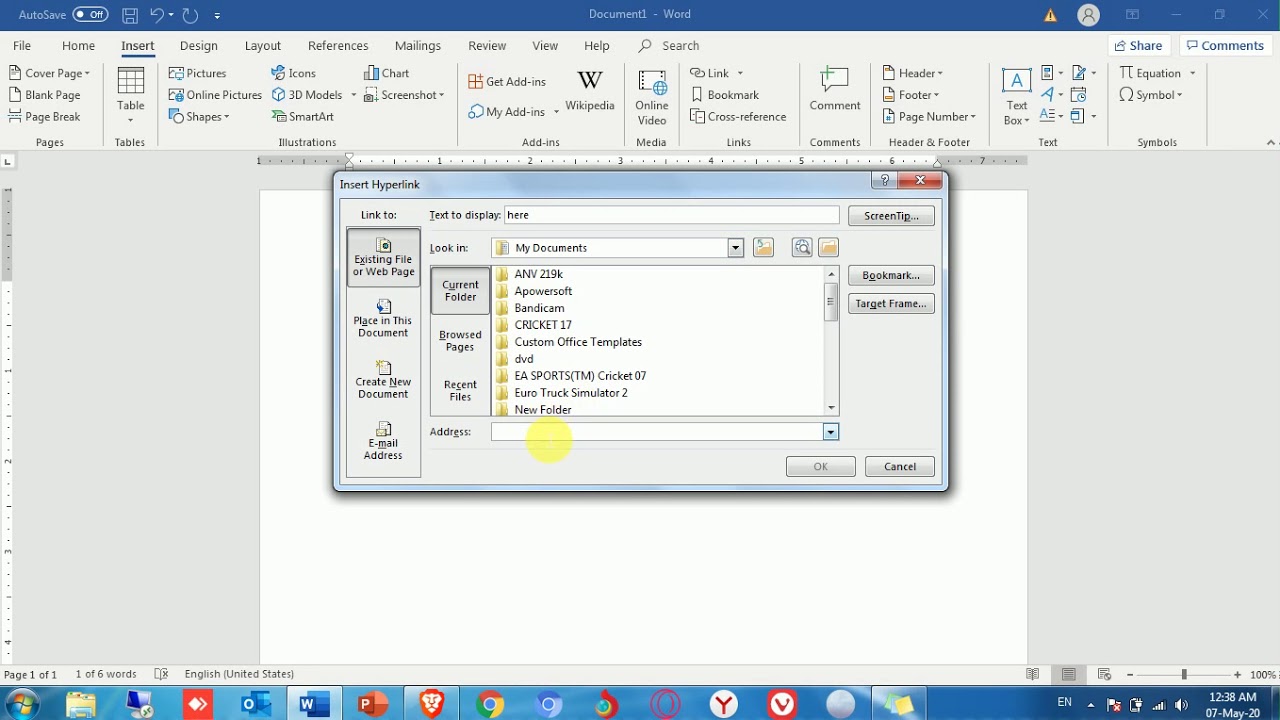Click the Bookmark button in the dialog
1280x720 pixels.
(x=891, y=276)
